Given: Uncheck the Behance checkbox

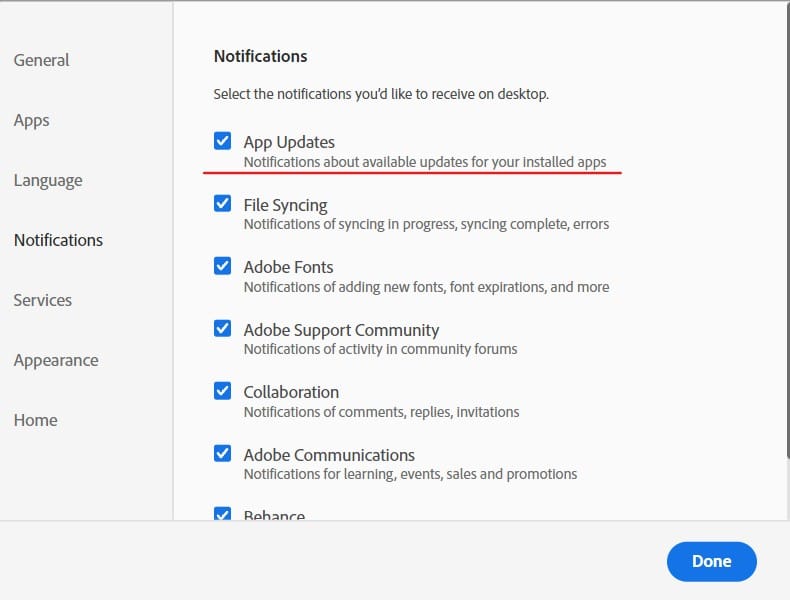Looking at the screenshot, I should 223,515.
